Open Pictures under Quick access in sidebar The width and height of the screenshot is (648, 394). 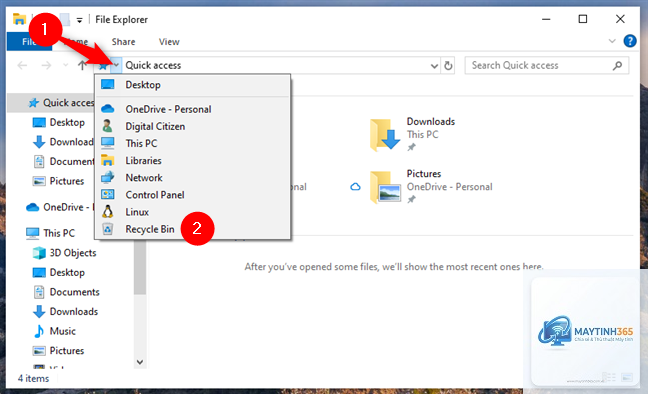click(x=67, y=181)
